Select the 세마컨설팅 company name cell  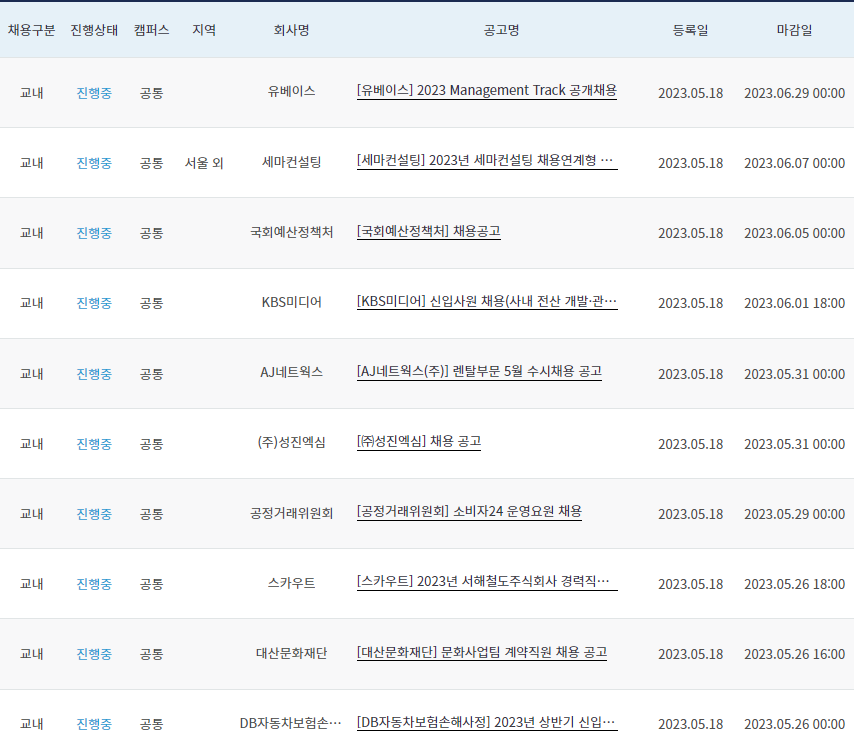pyautogui.click(x=291, y=162)
